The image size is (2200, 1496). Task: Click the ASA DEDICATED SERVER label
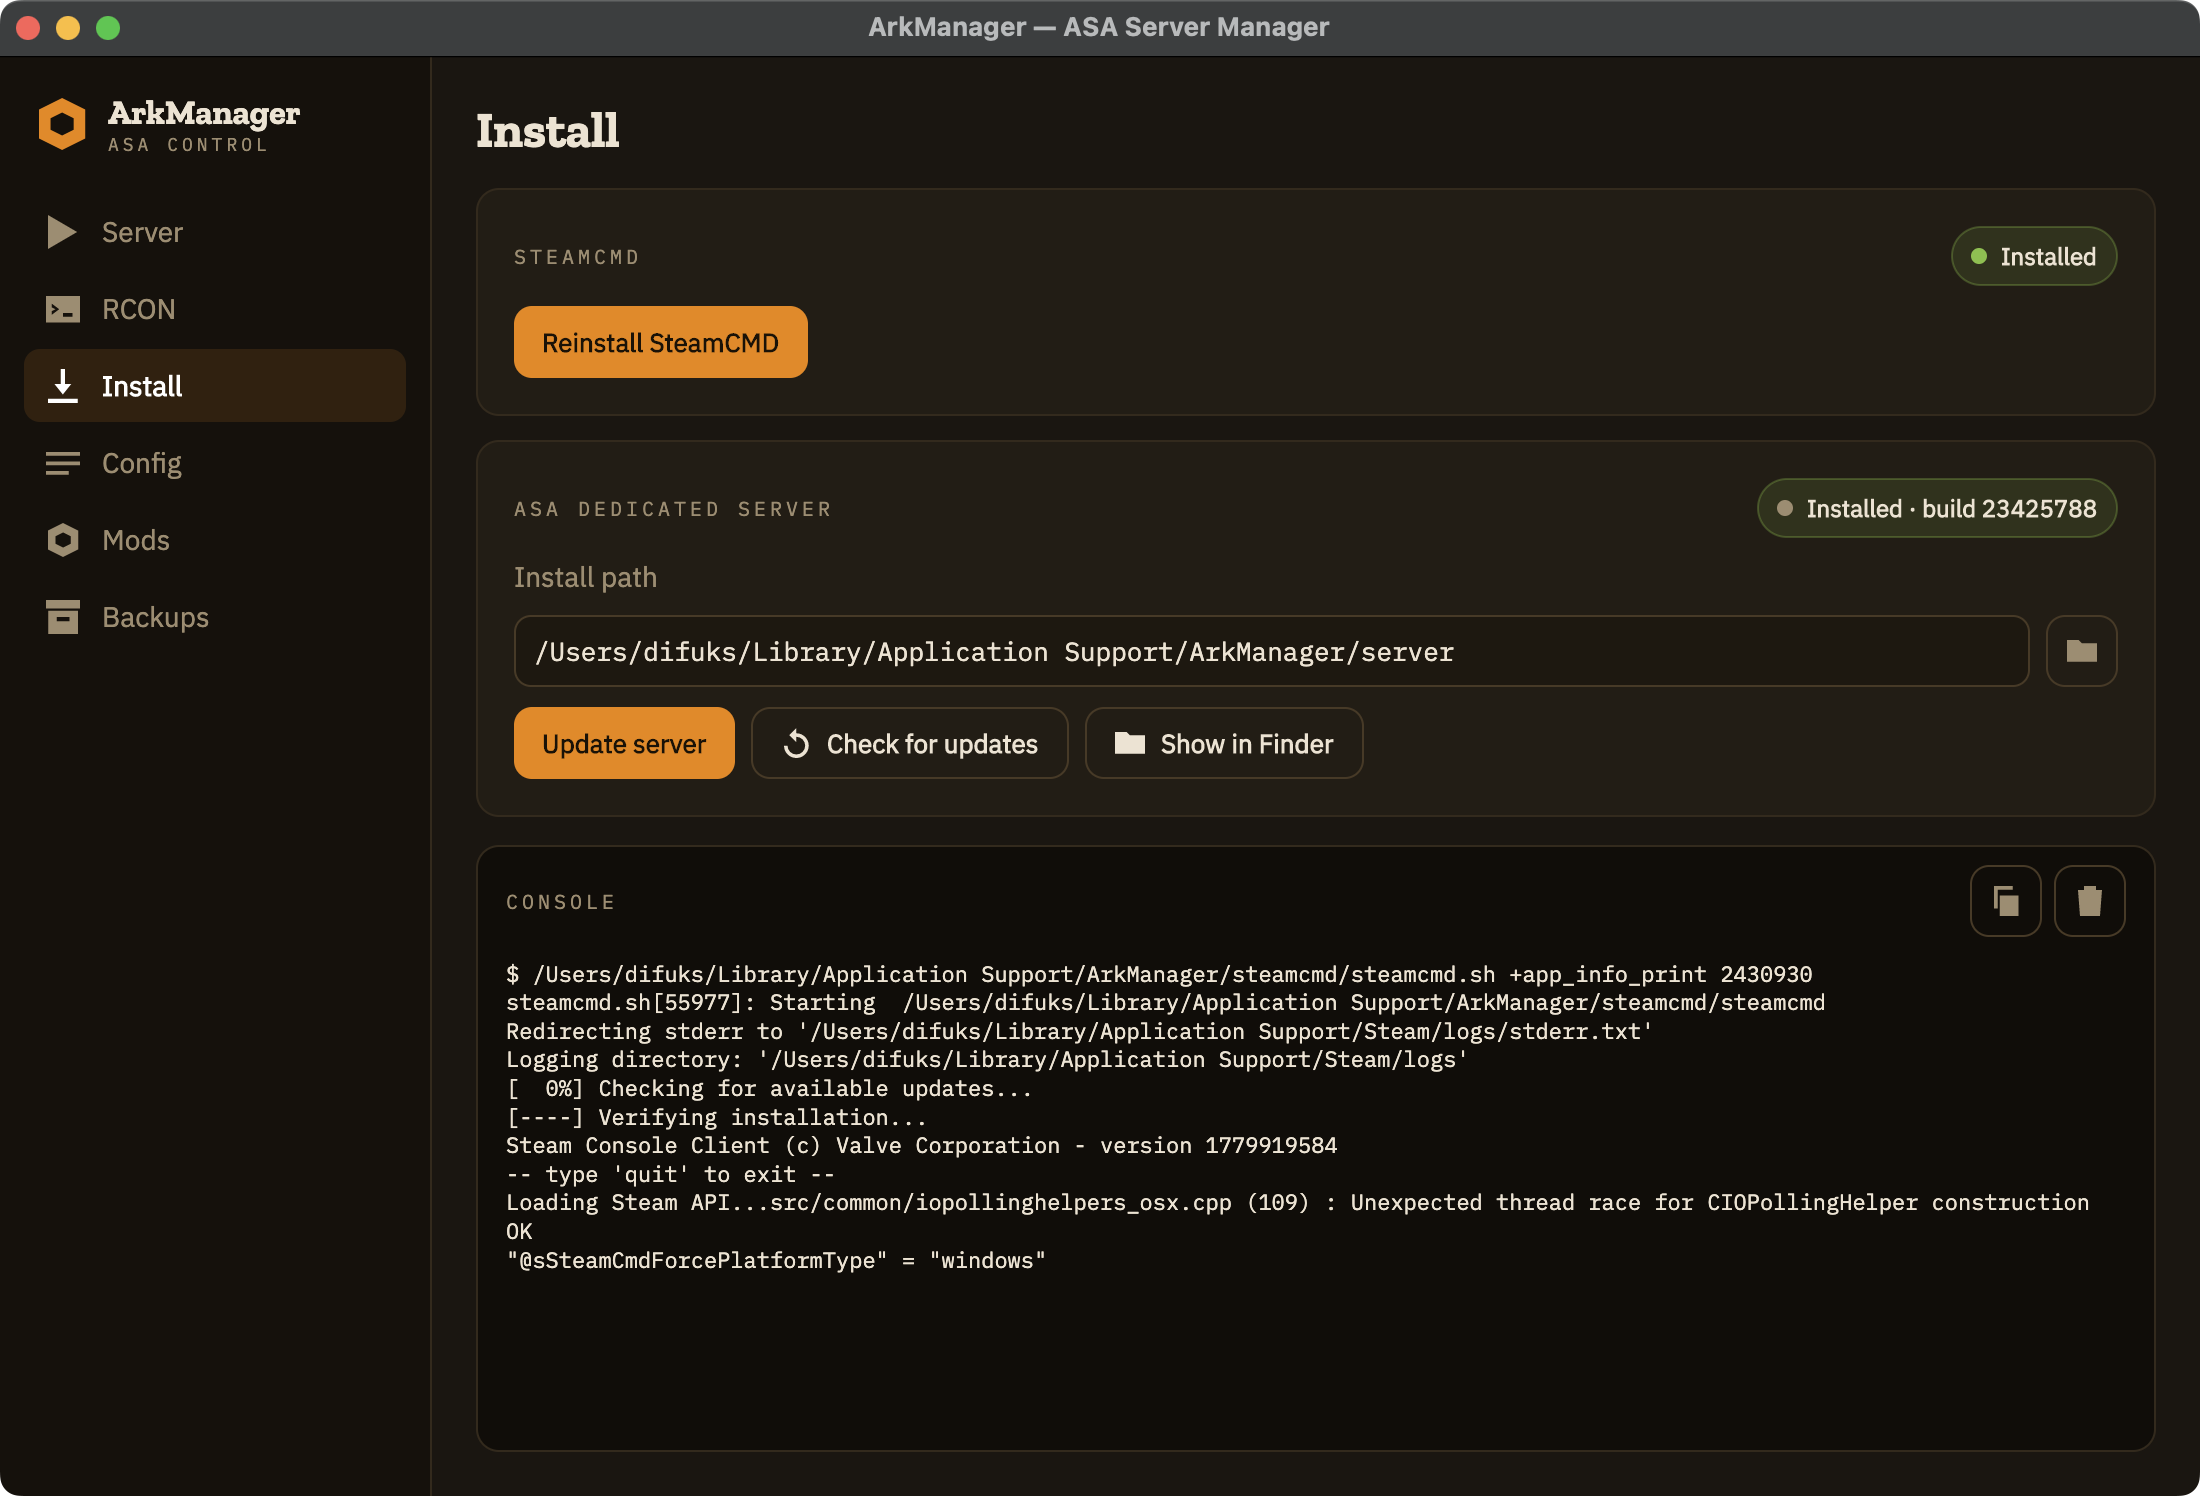click(x=673, y=509)
